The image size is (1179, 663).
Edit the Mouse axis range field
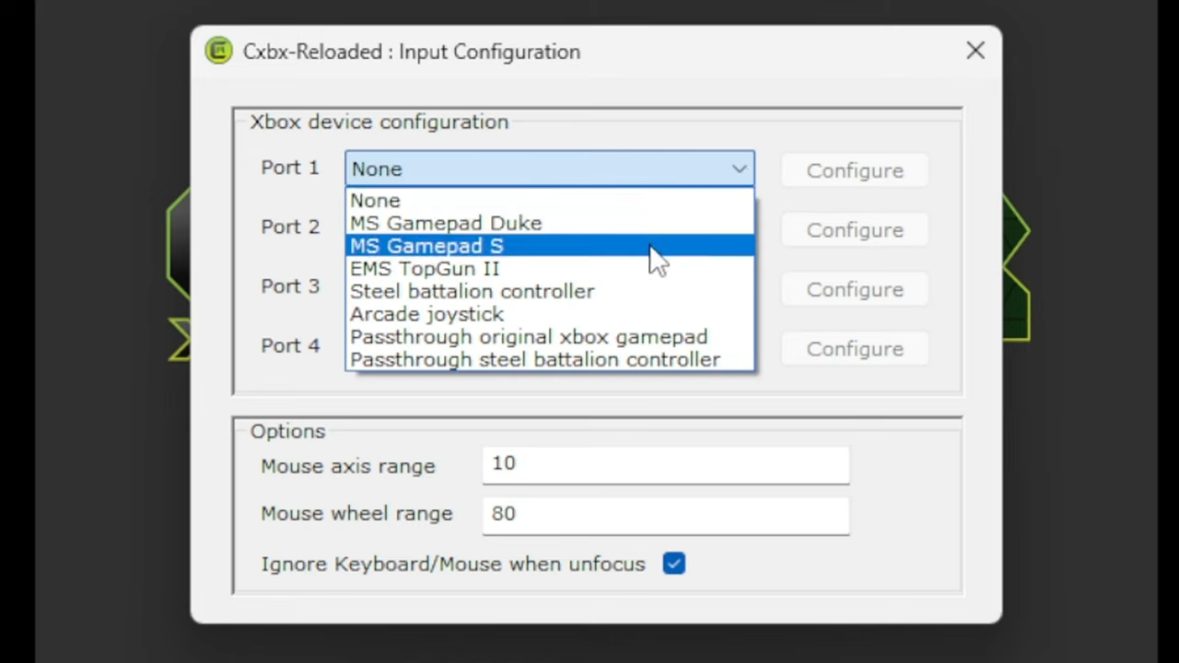point(665,465)
